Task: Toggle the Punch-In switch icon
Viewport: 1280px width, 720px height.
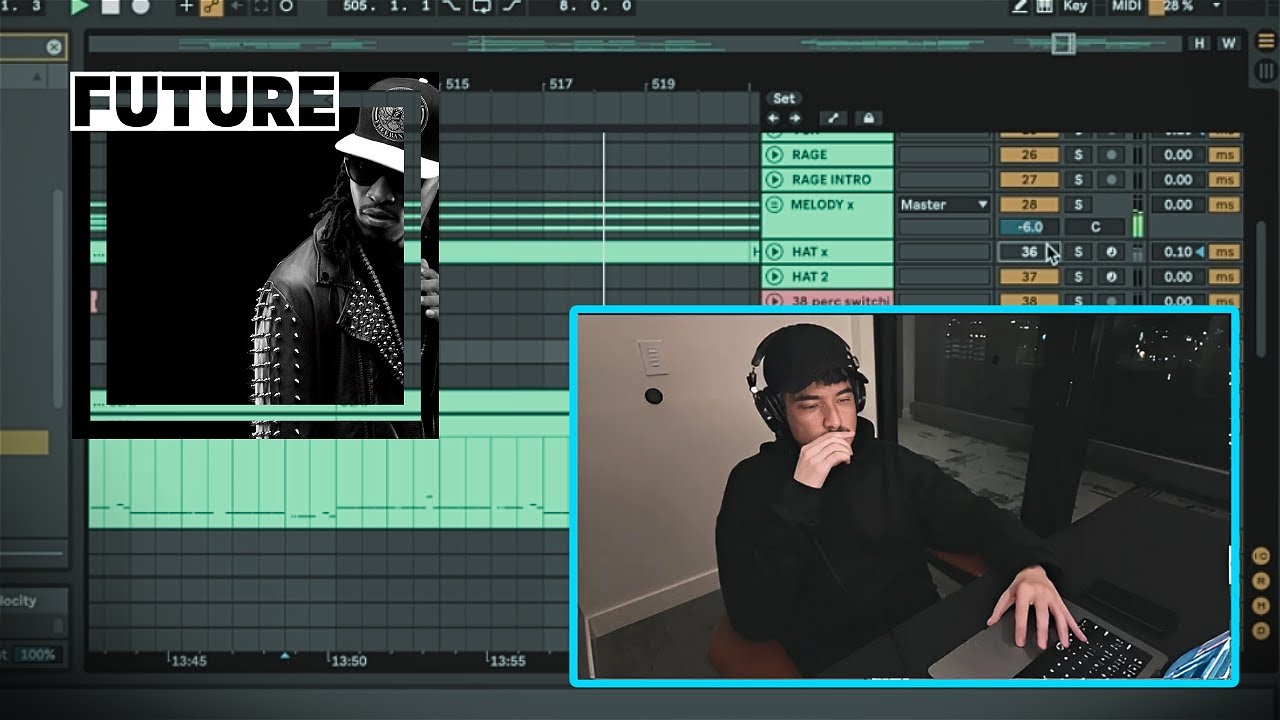Action: 452,6
